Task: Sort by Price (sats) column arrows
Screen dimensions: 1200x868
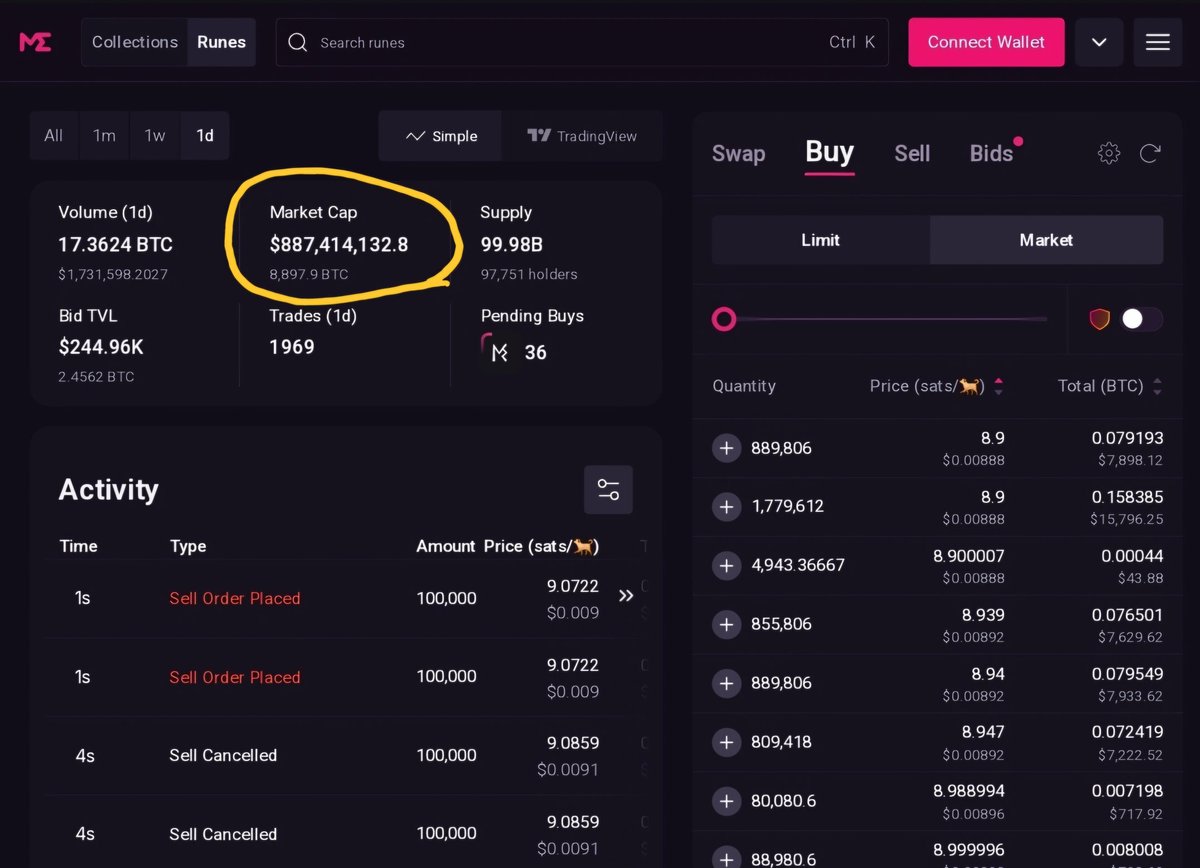Action: click(x=998, y=386)
